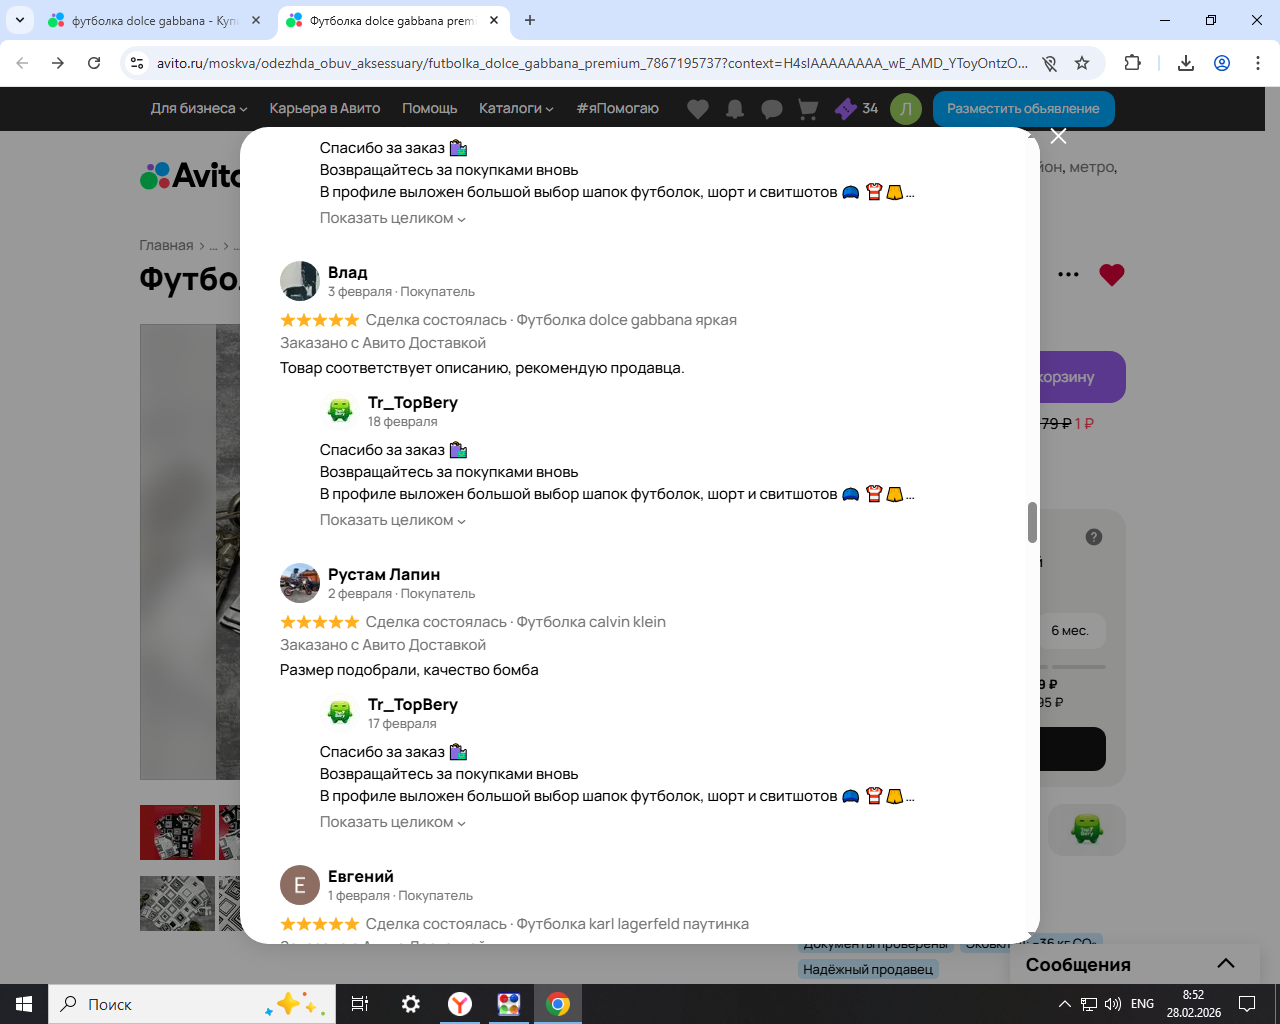
Task: Open the three-dots more options menu
Action: 1068,275
